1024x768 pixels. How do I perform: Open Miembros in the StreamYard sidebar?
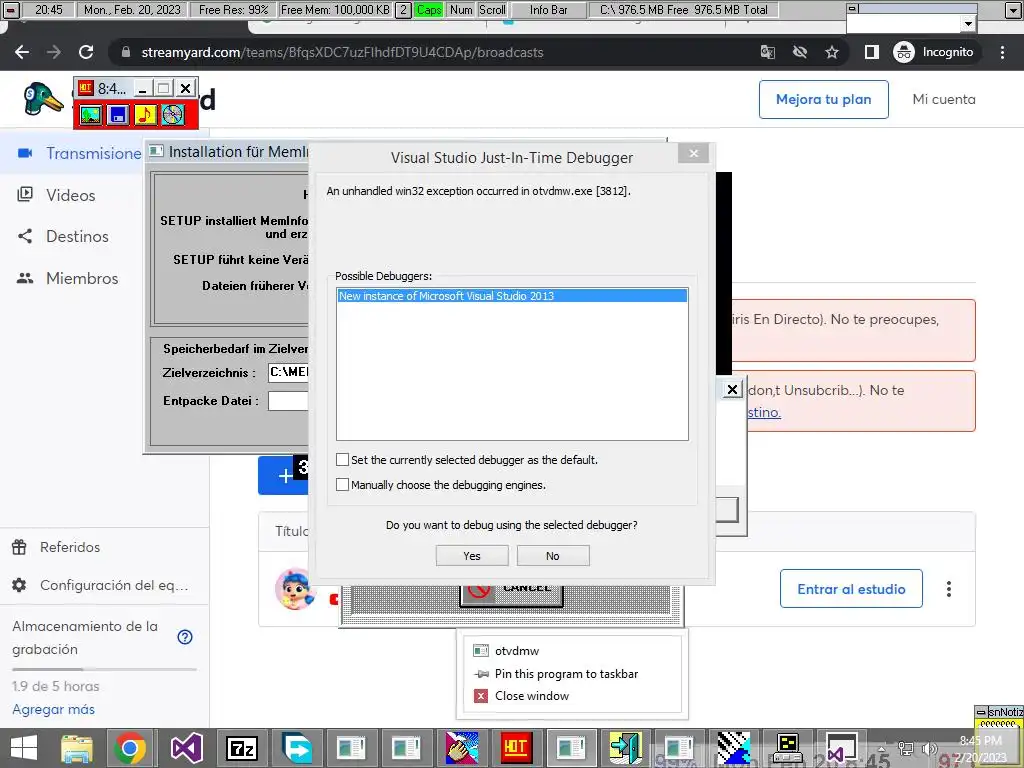pyautogui.click(x=82, y=278)
